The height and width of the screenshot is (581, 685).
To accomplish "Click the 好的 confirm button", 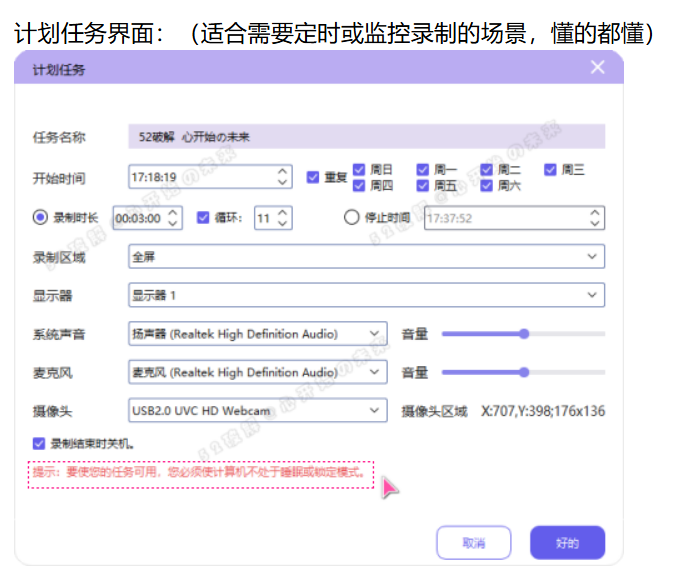I will [x=567, y=543].
